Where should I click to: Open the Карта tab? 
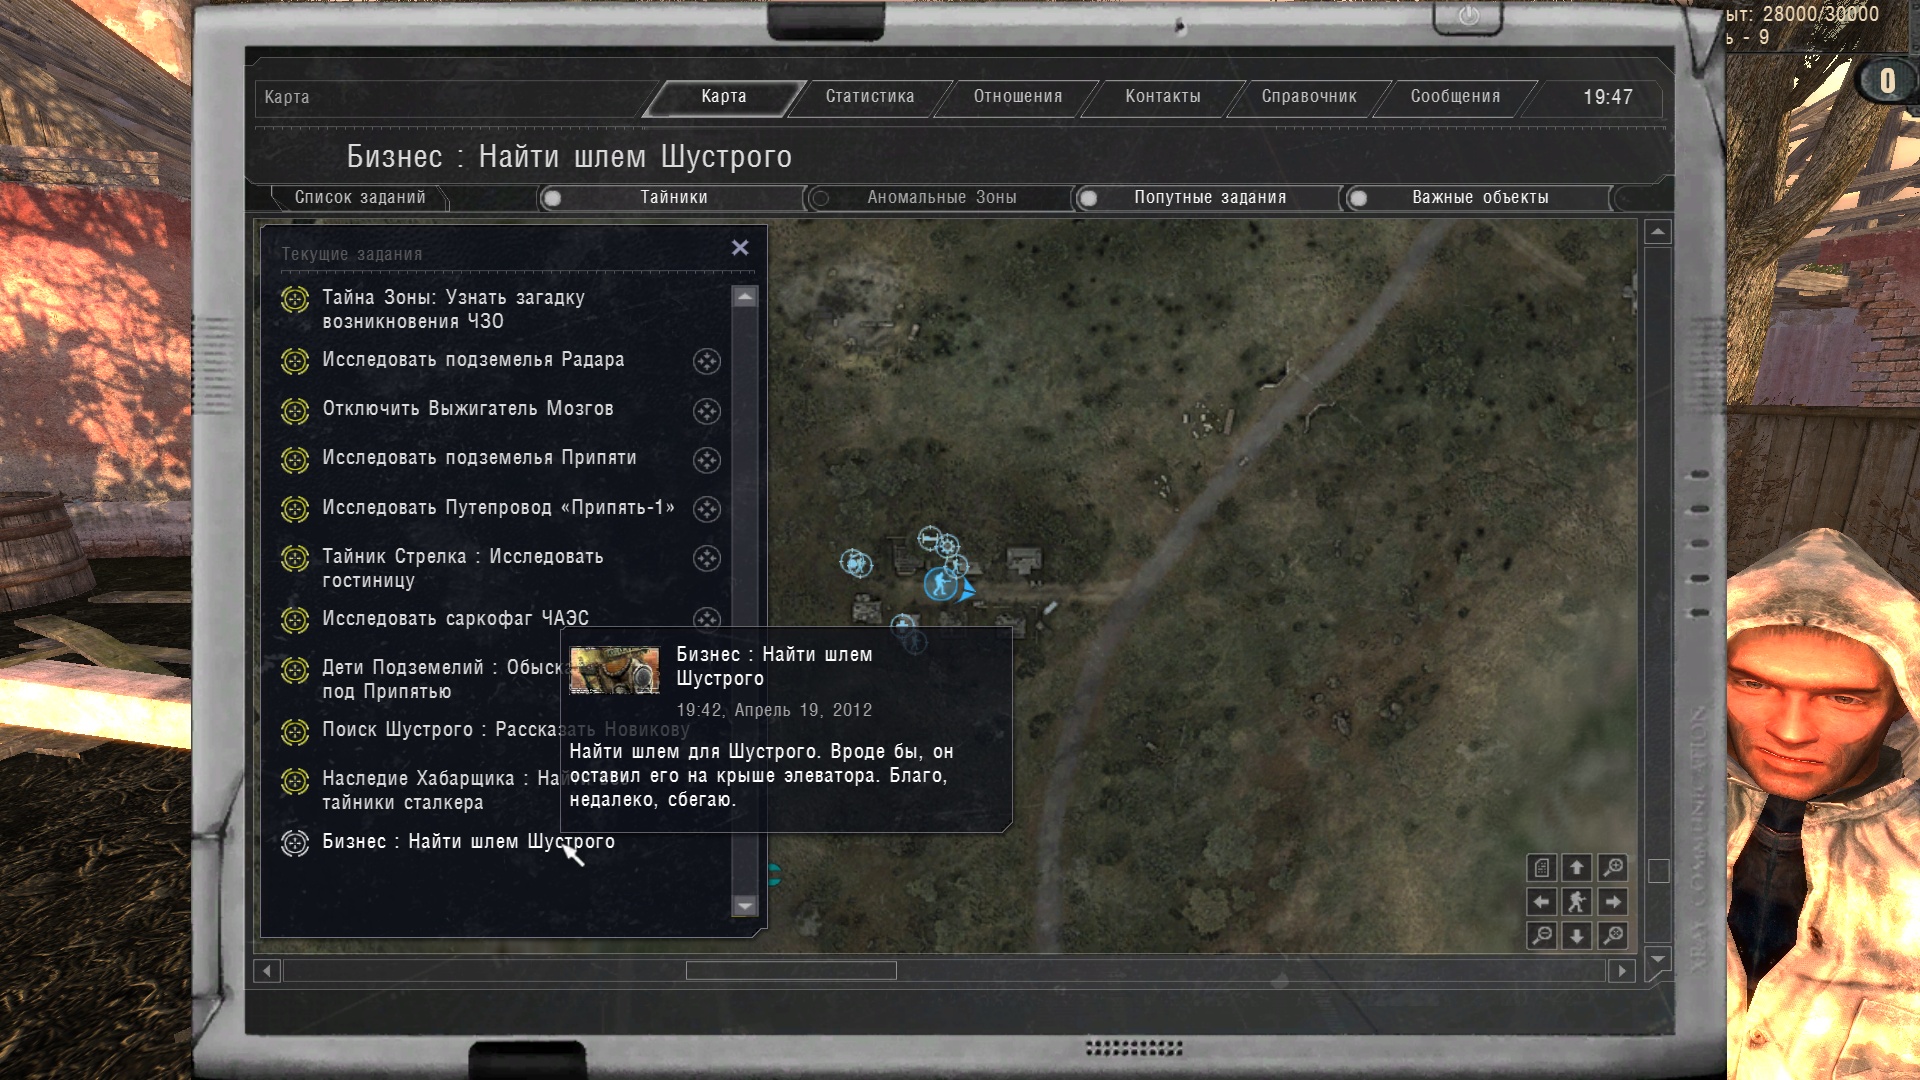pos(724,97)
